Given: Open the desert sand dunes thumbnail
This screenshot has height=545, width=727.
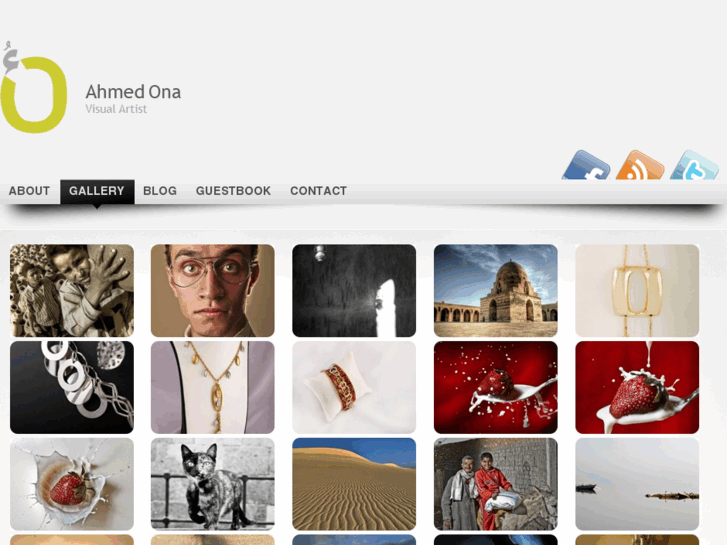Looking at the screenshot, I should (354, 484).
